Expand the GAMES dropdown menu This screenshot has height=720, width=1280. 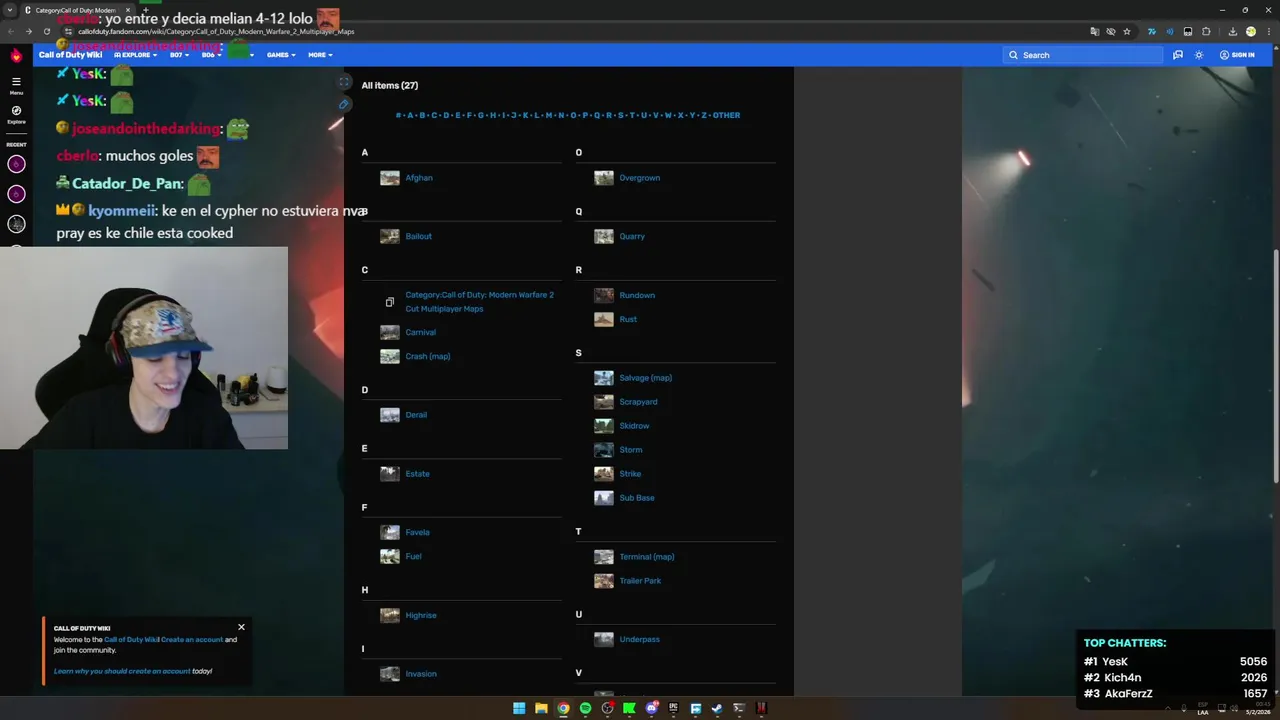coord(281,55)
